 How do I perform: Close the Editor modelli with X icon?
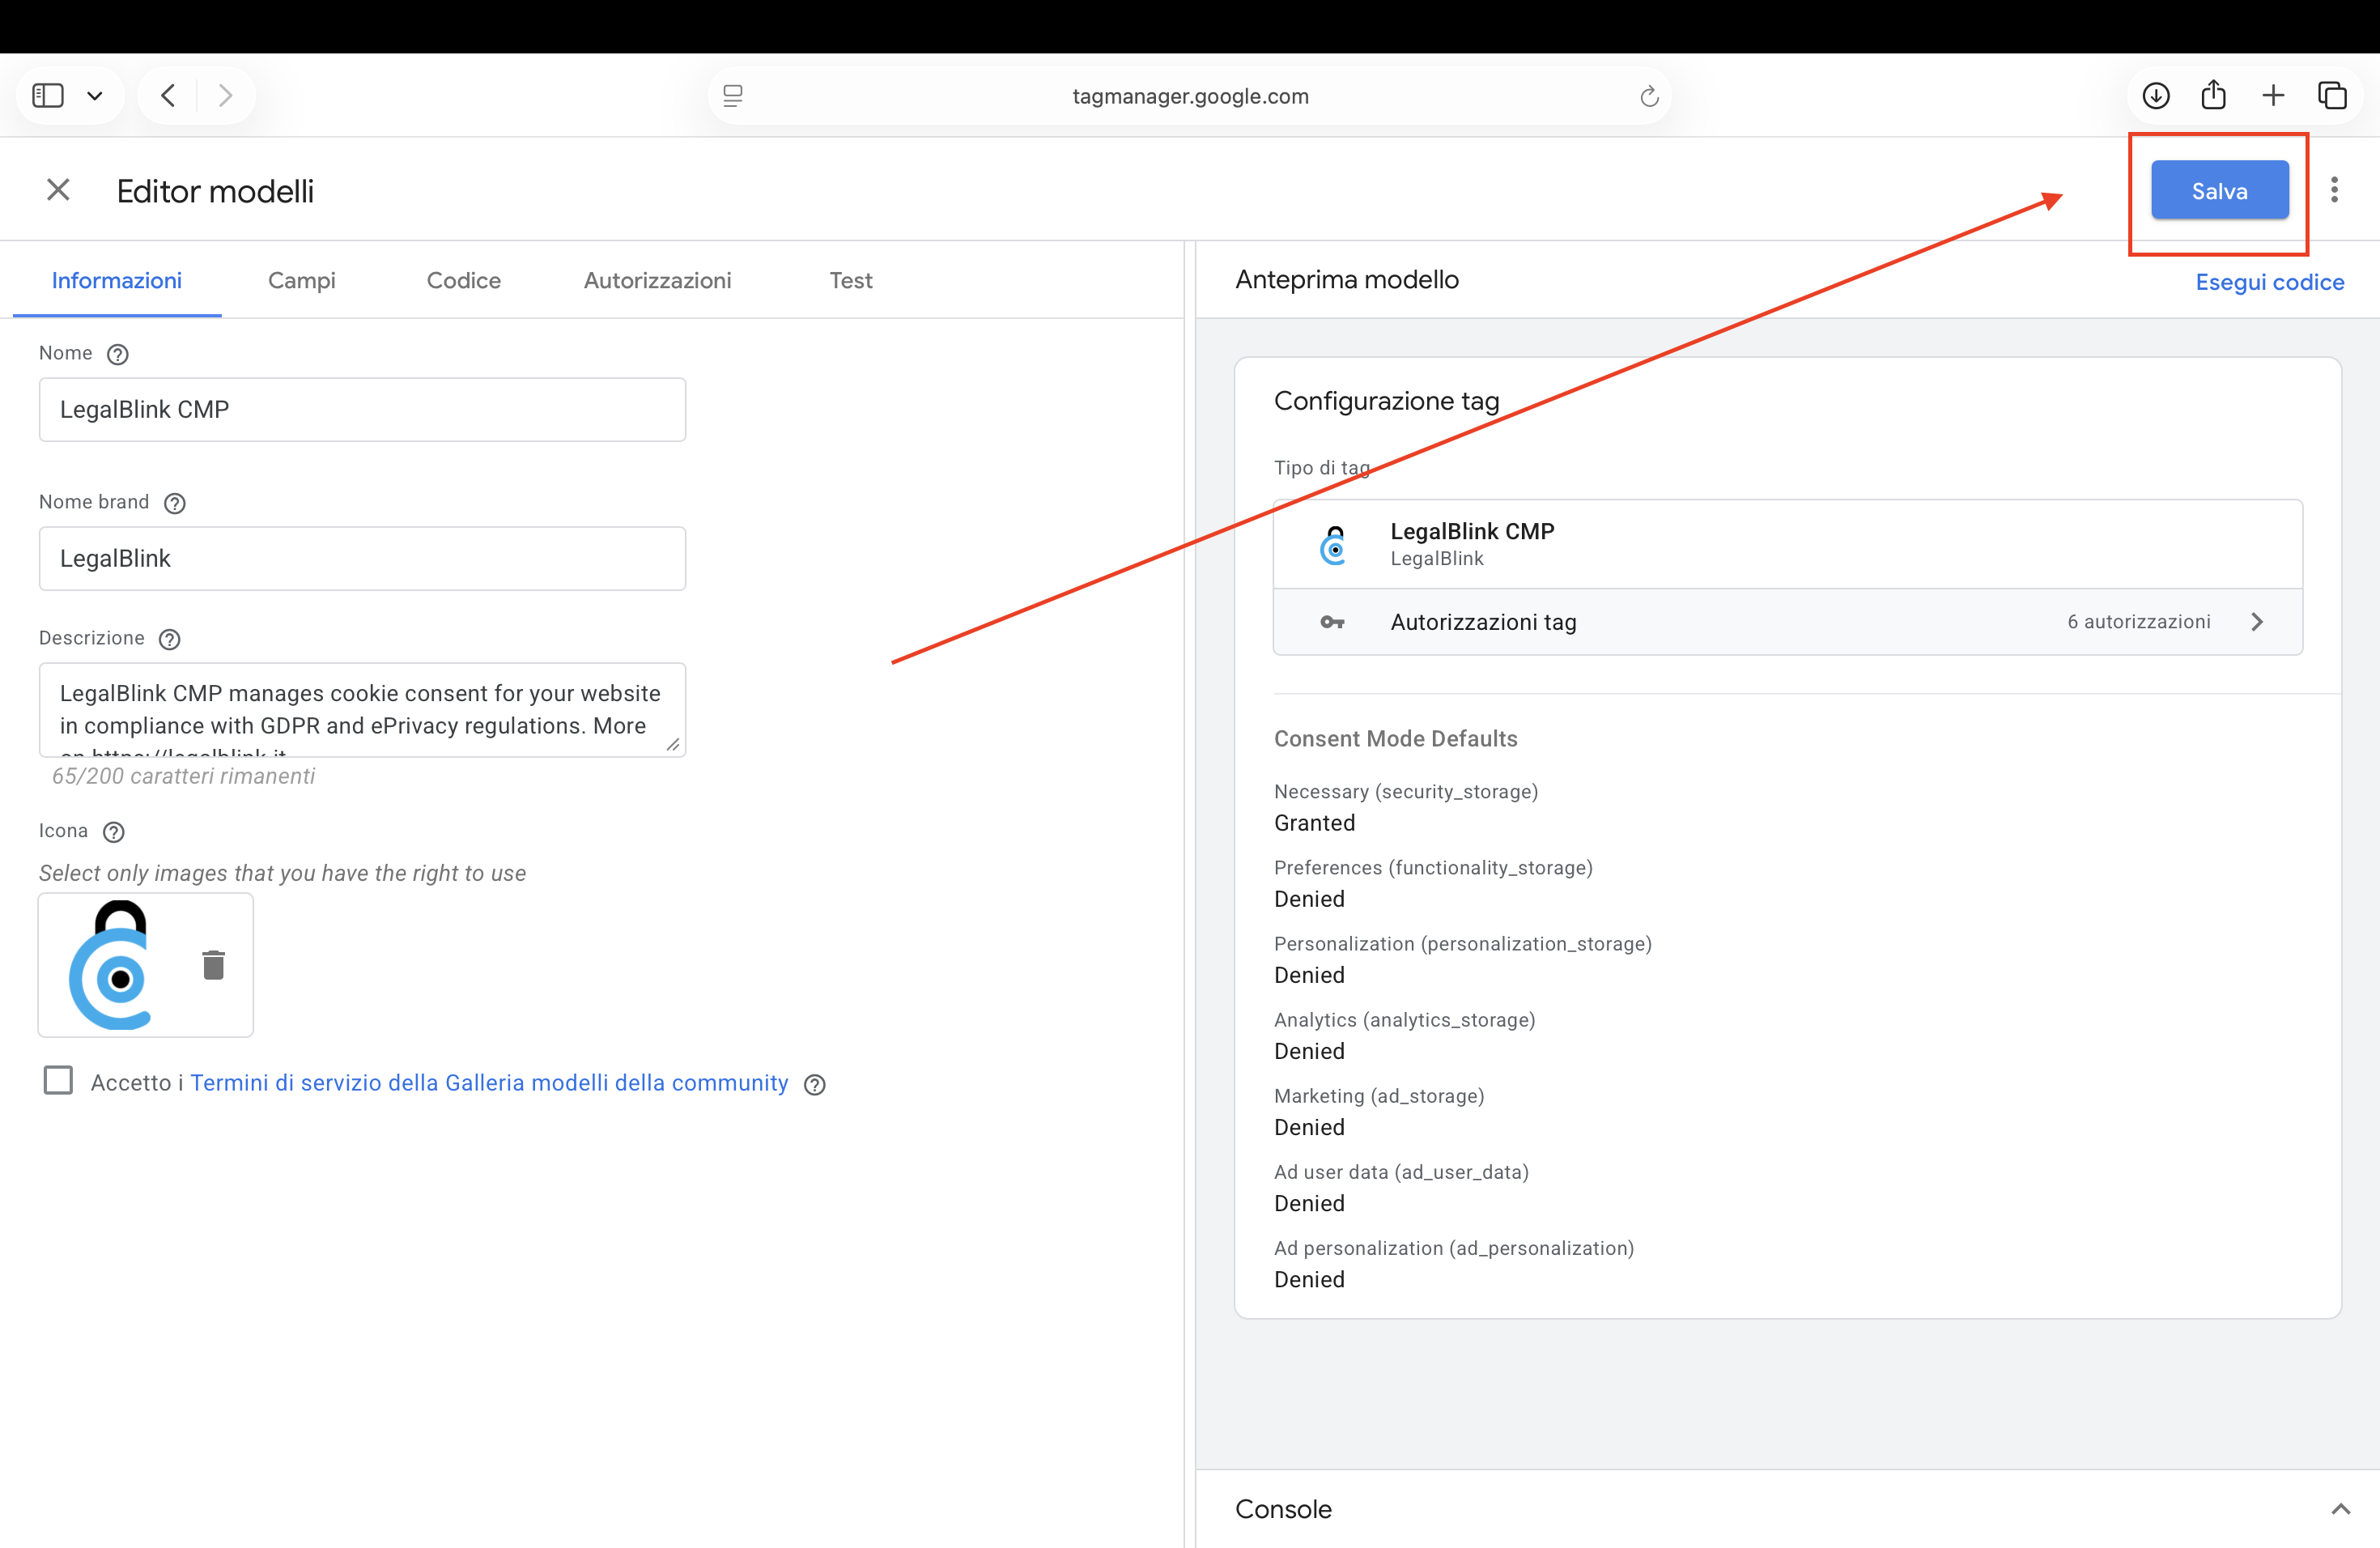pos(58,190)
